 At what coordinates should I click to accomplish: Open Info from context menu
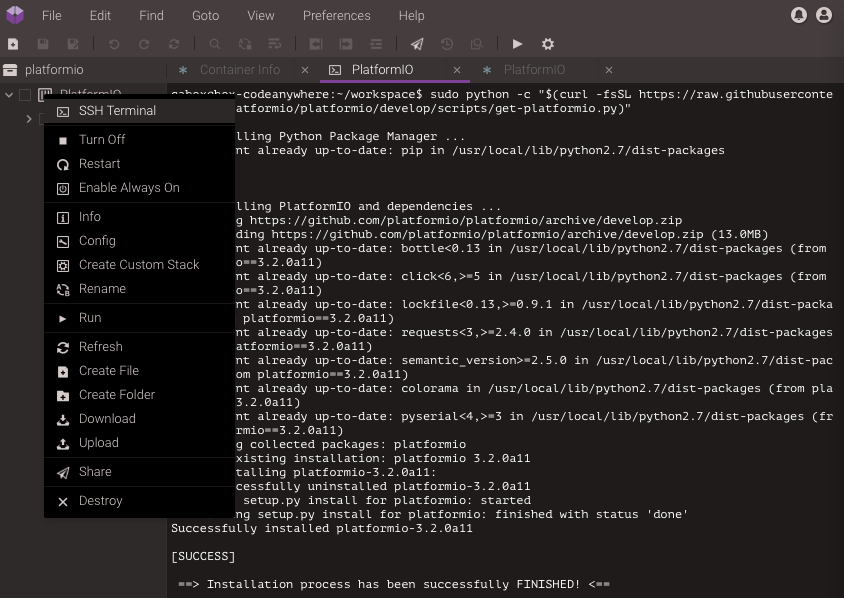(139, 217)
